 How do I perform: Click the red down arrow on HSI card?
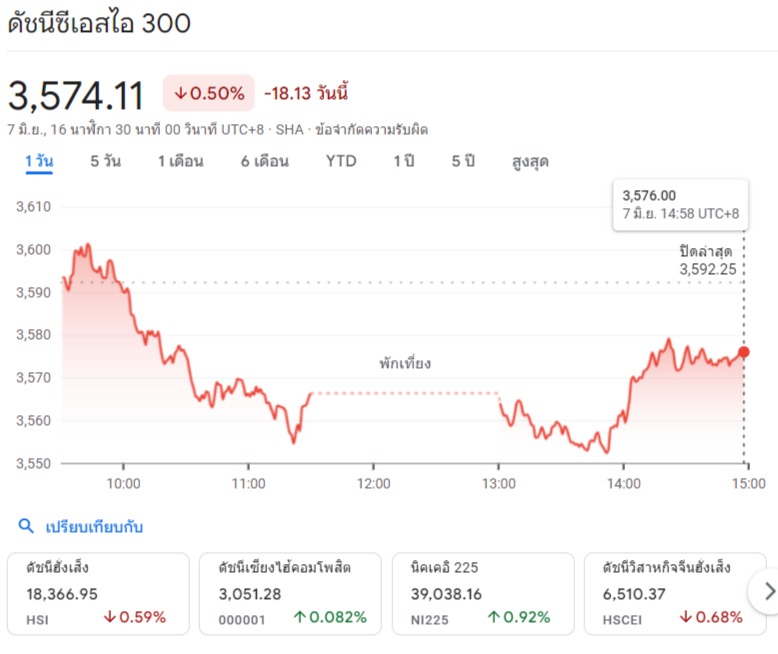(109, 618)
